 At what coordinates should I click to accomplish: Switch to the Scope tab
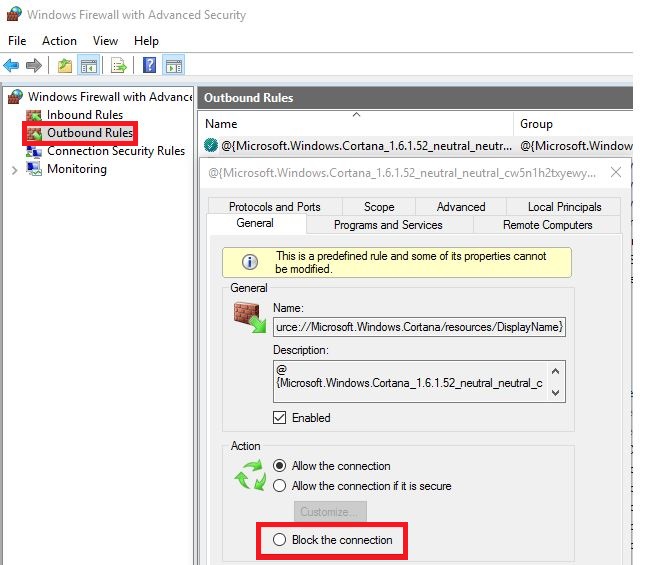pyautogui.click(x=379, y=207)
